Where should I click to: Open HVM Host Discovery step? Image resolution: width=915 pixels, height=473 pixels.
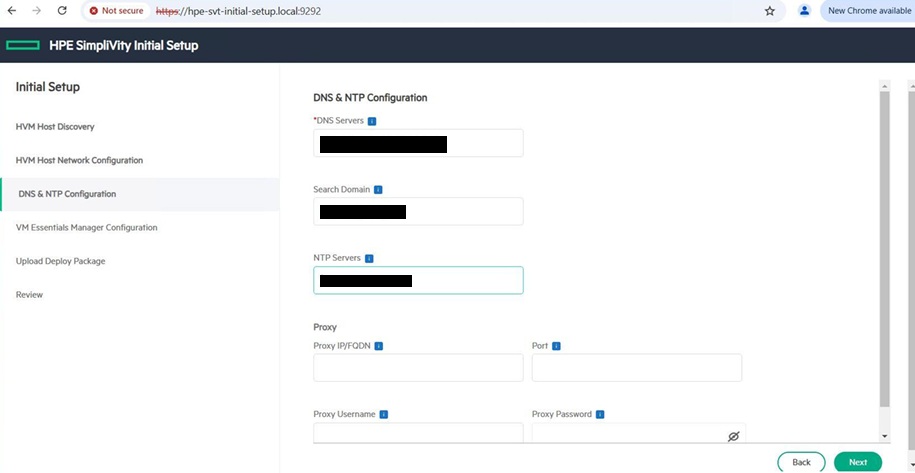click(55, 127)
